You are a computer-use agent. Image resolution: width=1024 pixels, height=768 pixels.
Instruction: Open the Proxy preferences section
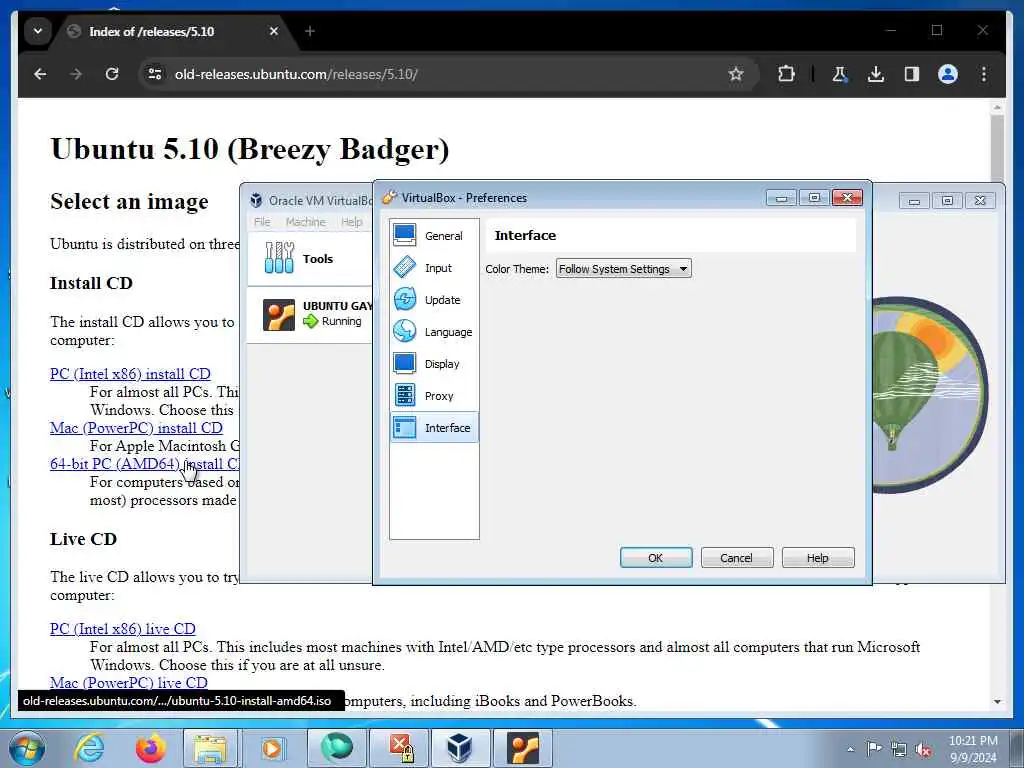[434, 396]
